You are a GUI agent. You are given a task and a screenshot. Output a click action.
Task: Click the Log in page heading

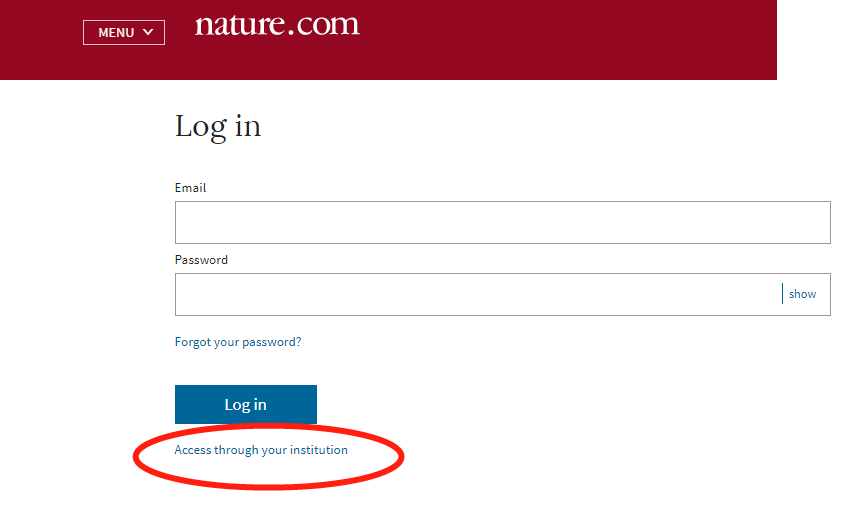(x=218, y=126)
